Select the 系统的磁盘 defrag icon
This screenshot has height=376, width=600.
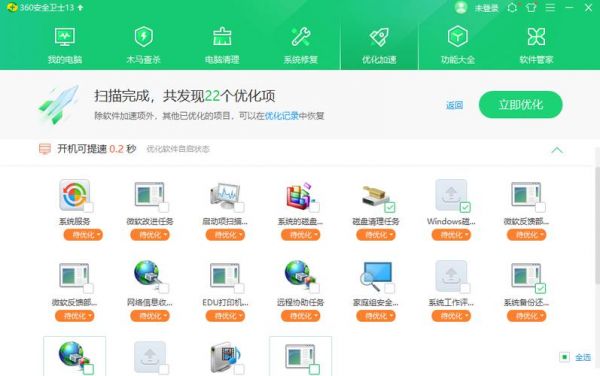tap(300, 195)
